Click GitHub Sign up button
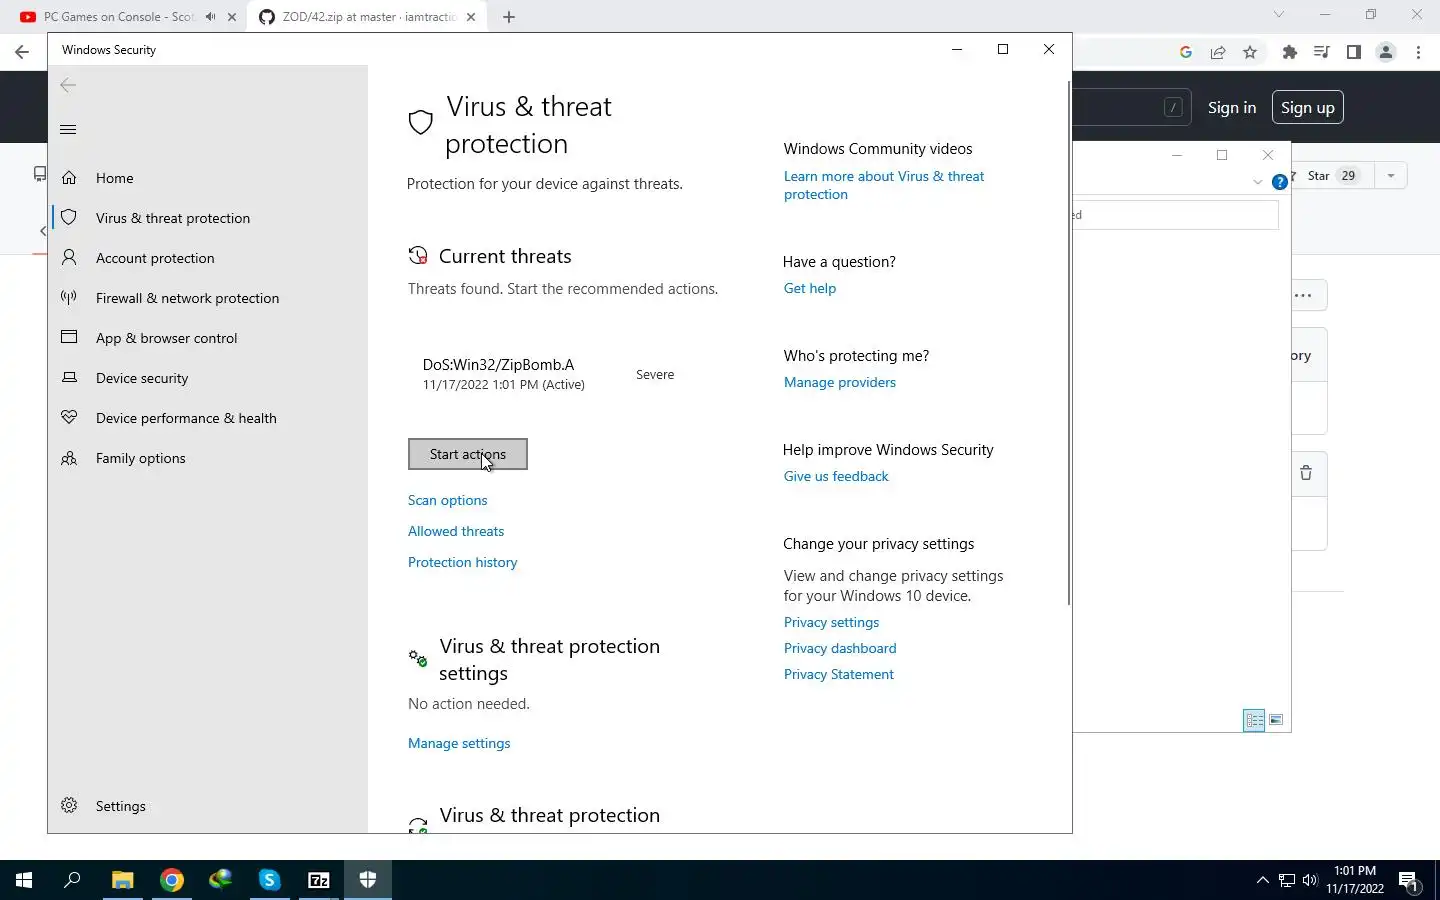 (1307, 108)
